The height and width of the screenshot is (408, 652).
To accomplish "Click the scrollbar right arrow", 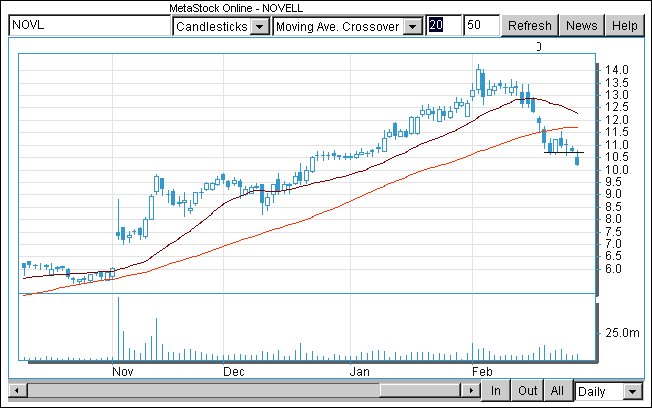I will click(x=471, y=391).
